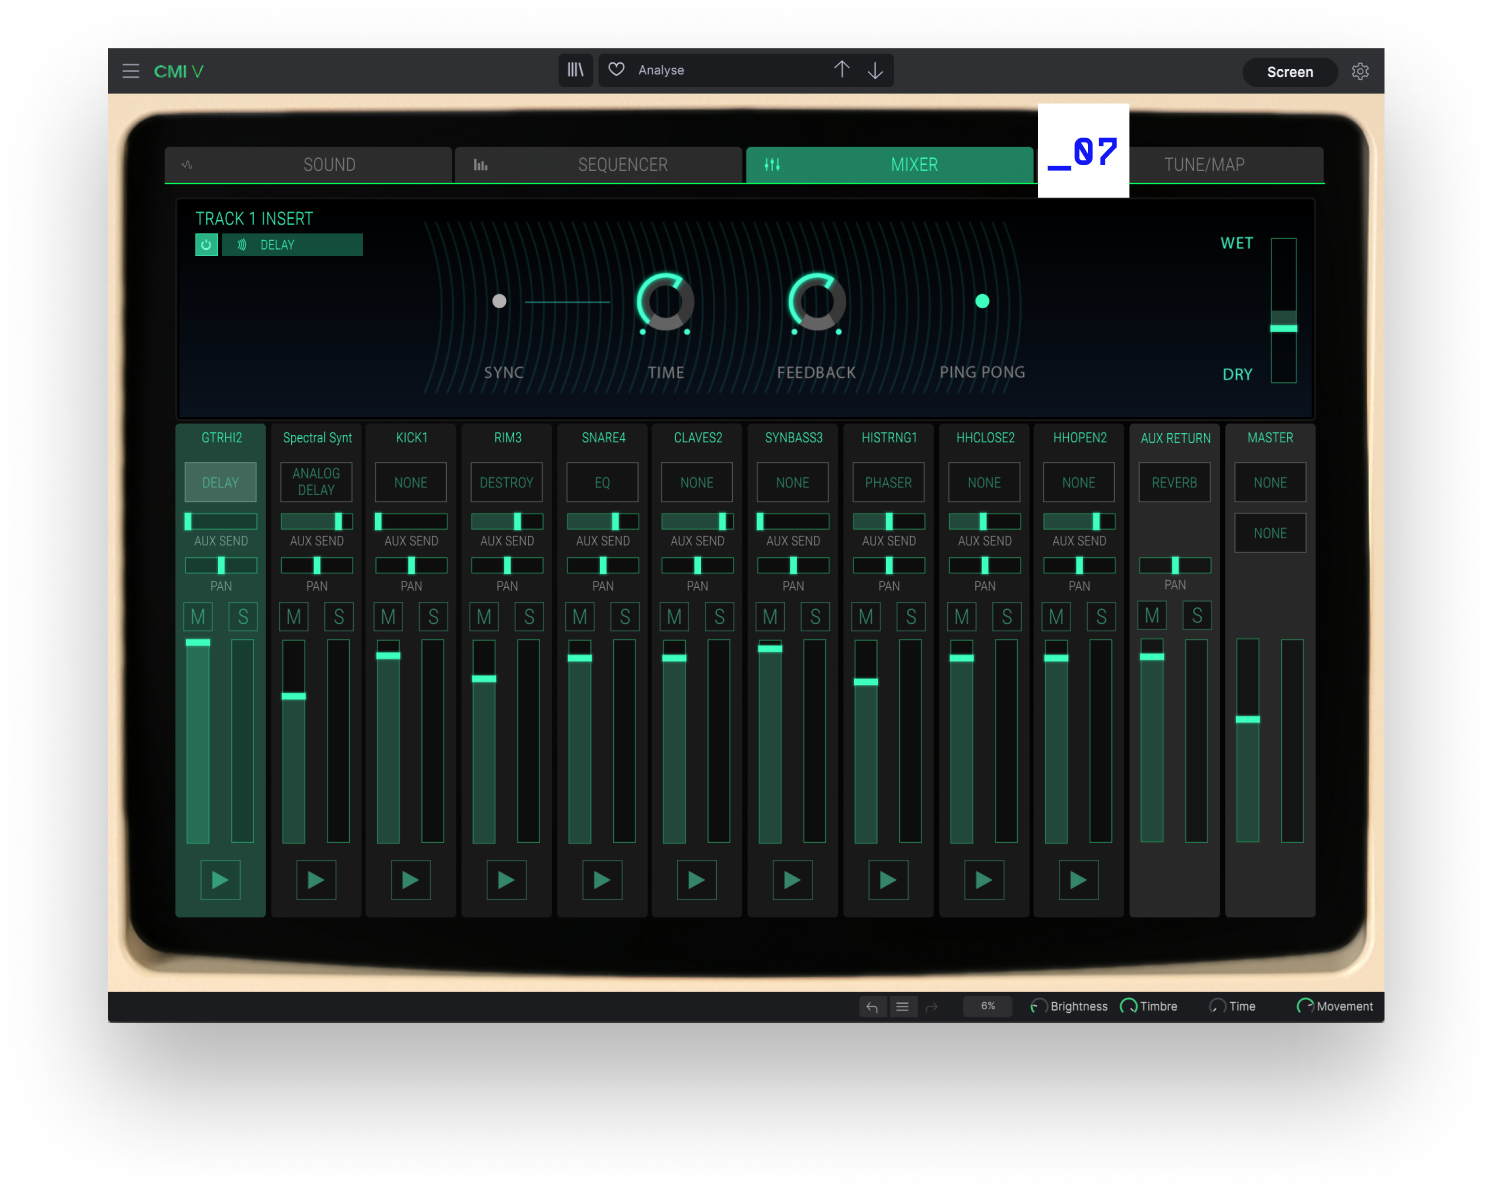
Task: Click the undo arrow in the bottom bar
Action: (872, 1006)
